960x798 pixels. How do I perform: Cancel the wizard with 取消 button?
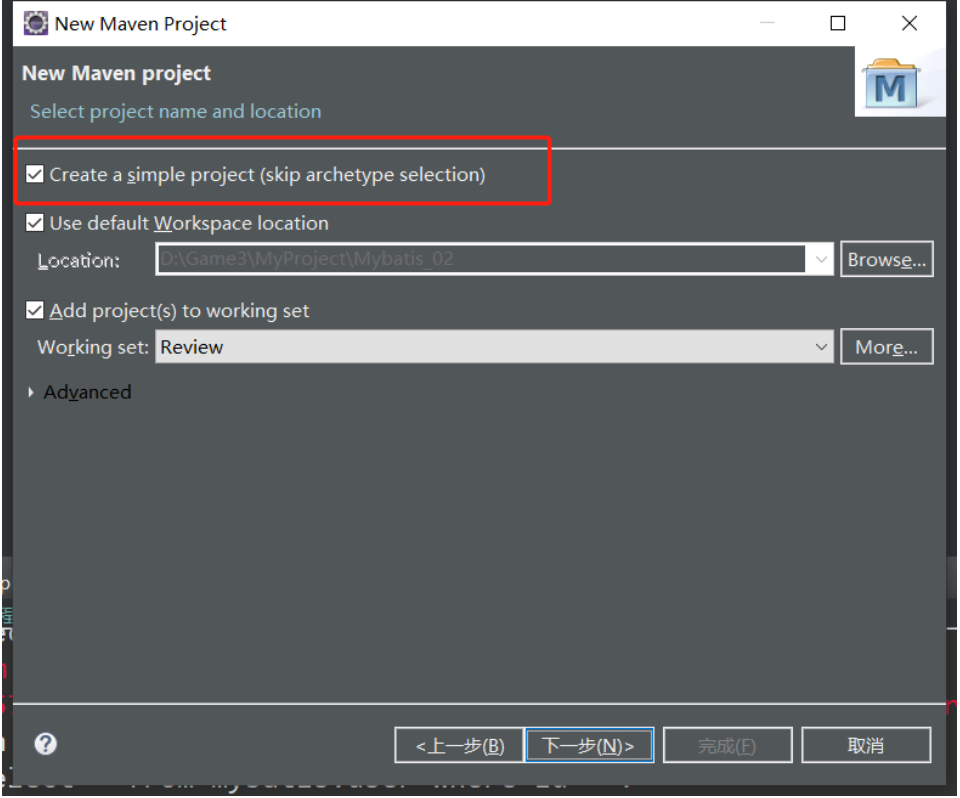(866, 745)
